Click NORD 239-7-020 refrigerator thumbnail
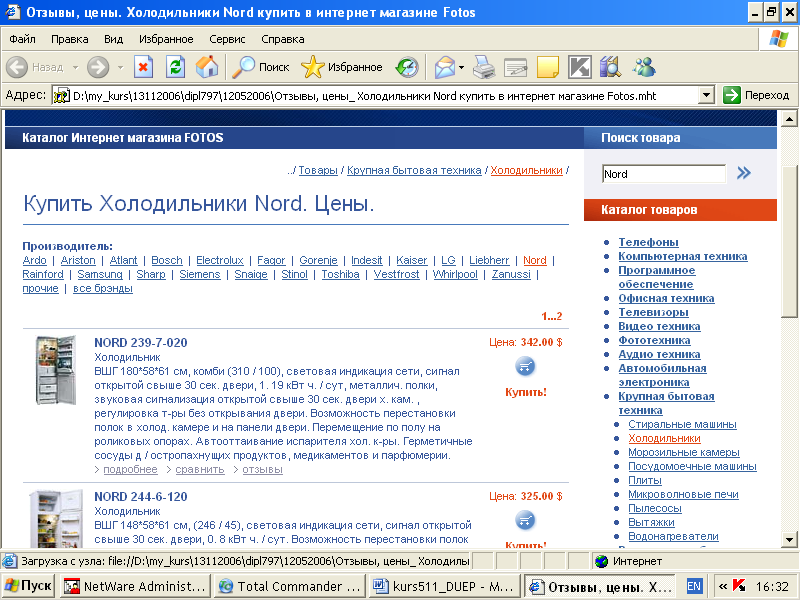Image resolution: width=800 pixels, height=600 pixels. pos(56,370)
